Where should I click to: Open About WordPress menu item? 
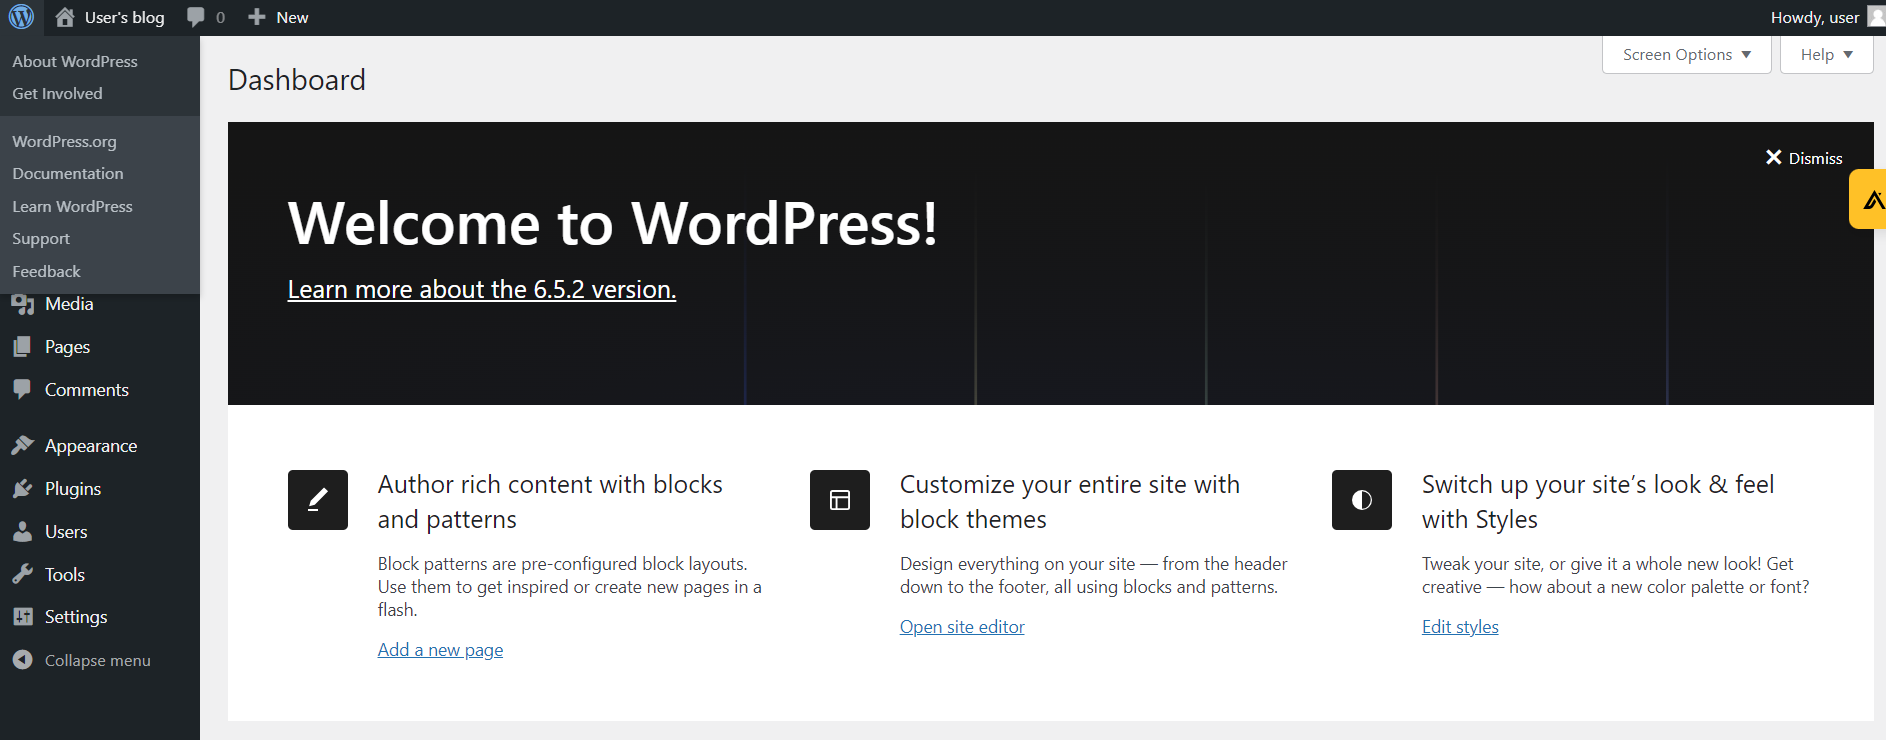[75, 61]
